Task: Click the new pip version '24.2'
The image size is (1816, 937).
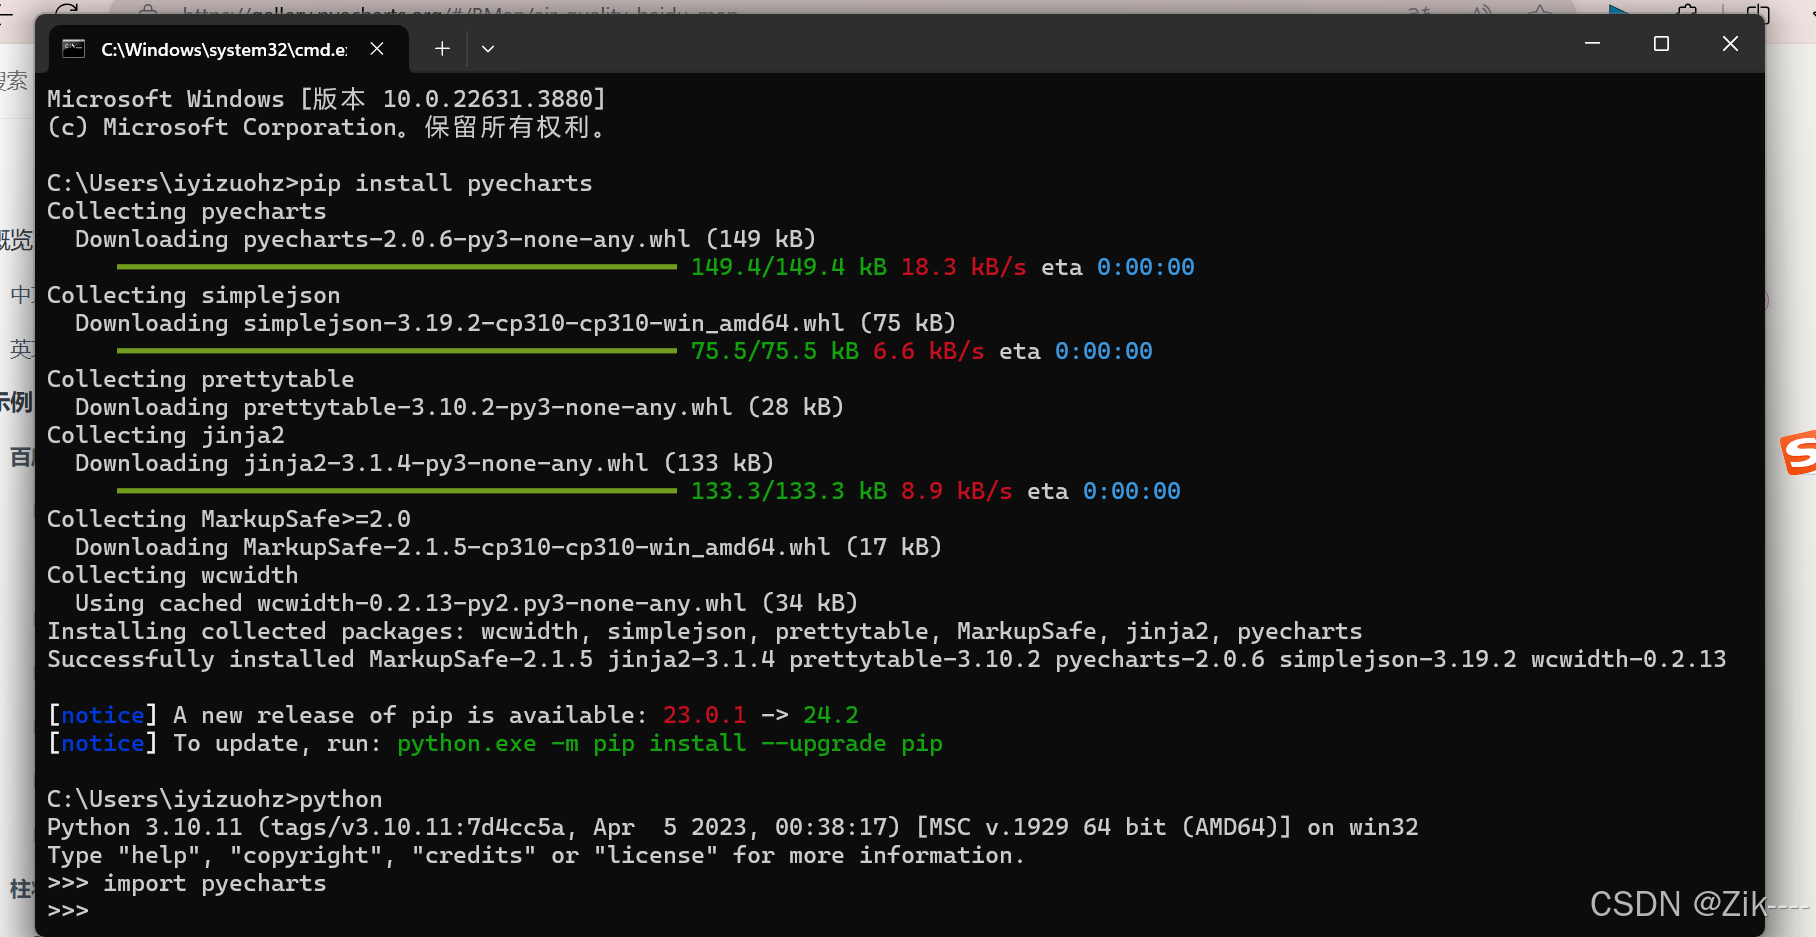Action: pyautogui.click(x=831, y=715)
